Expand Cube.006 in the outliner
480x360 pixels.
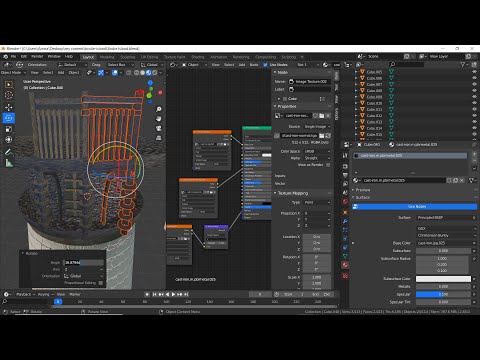coord(356,78)
